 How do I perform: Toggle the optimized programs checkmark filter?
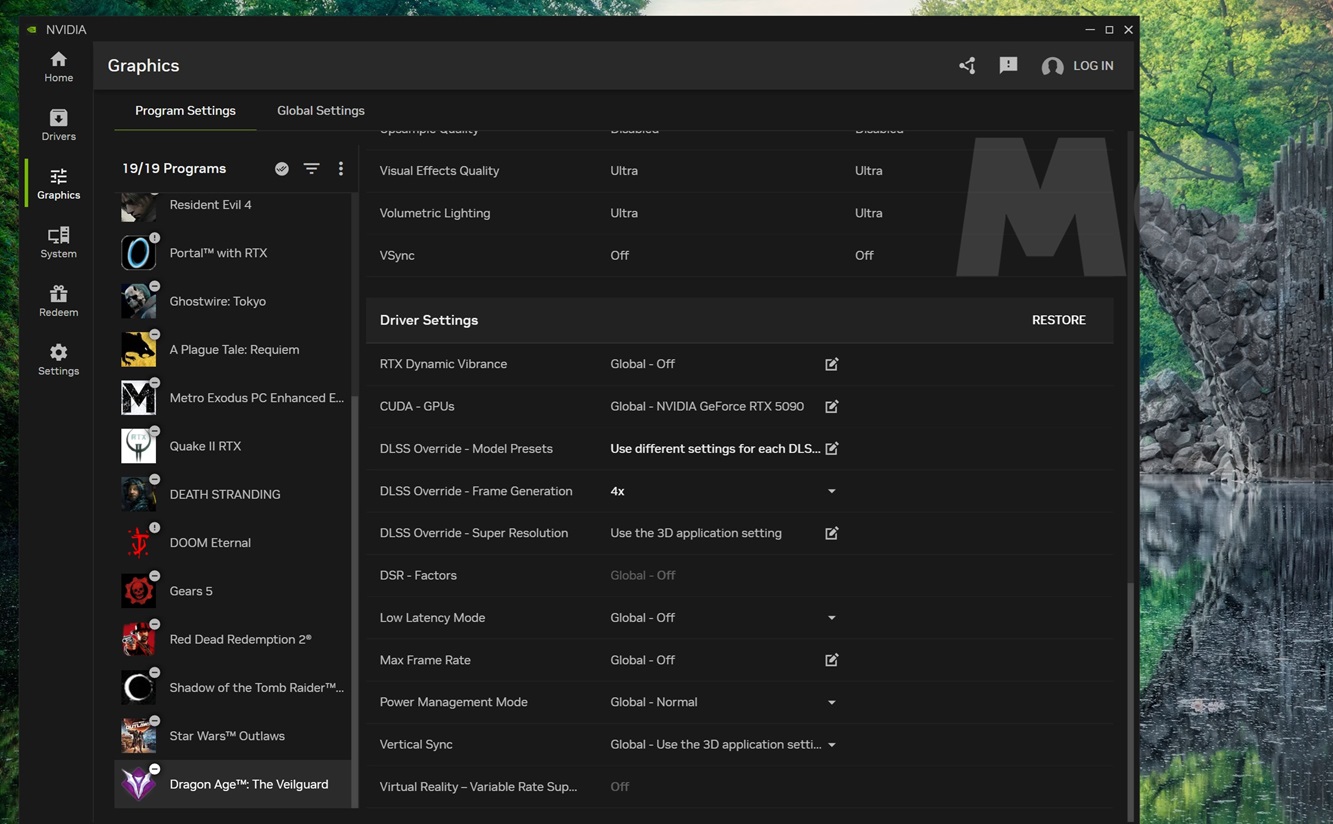pyautogui.click(x=282, y=169)
